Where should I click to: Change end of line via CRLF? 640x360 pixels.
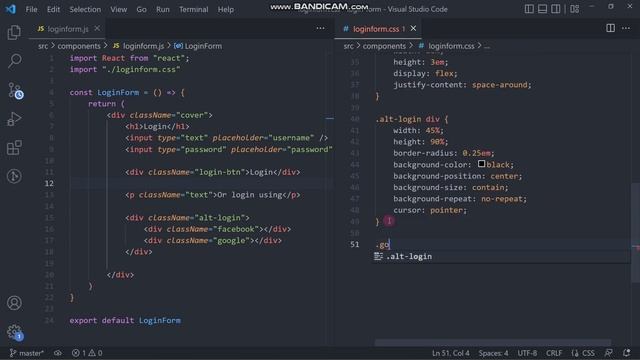554,353
